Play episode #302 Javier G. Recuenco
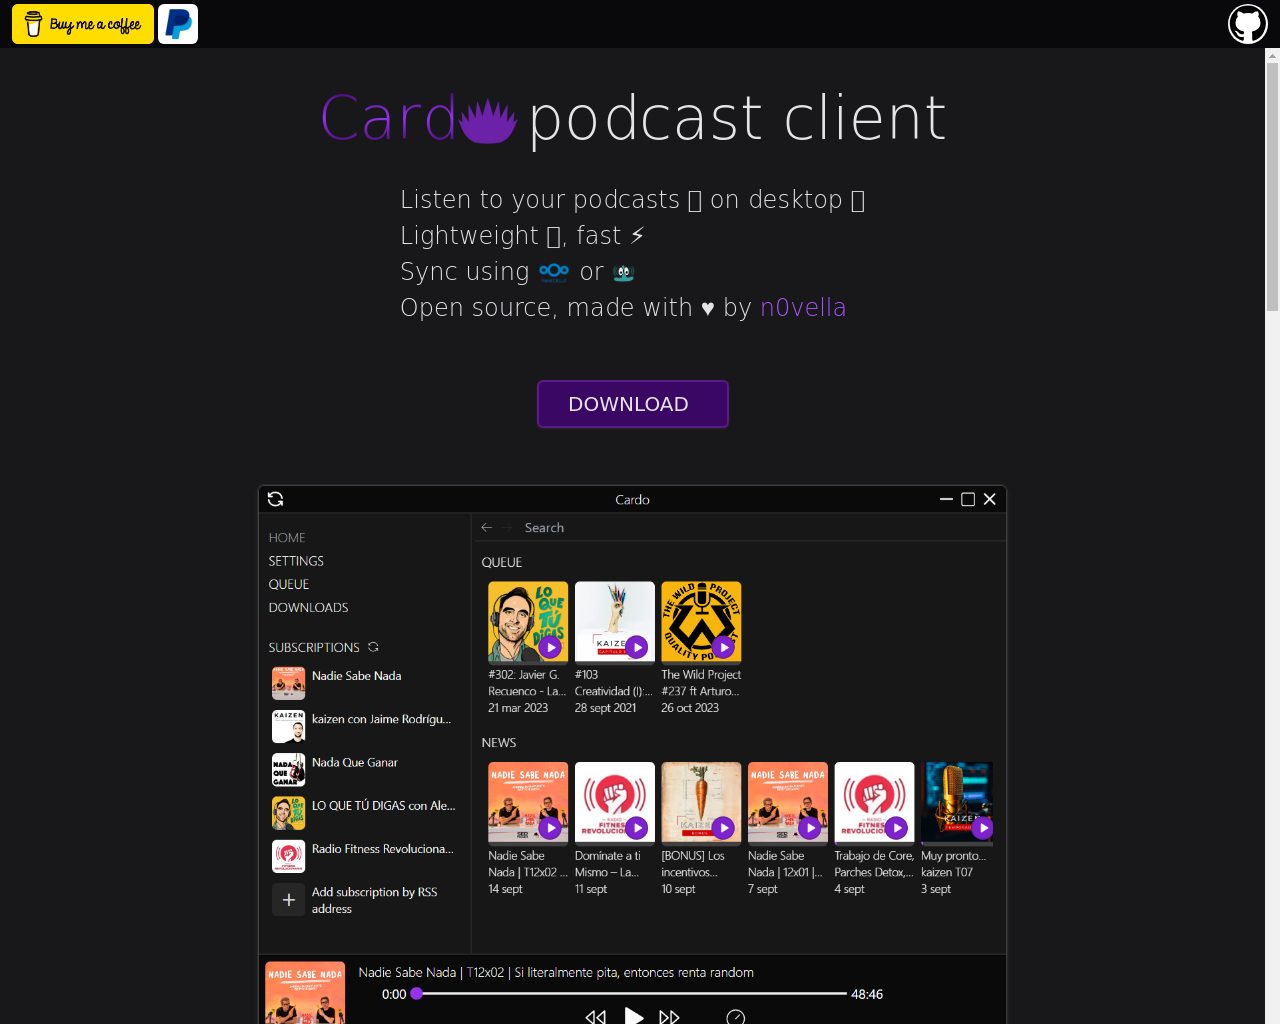 click(550, 647)
